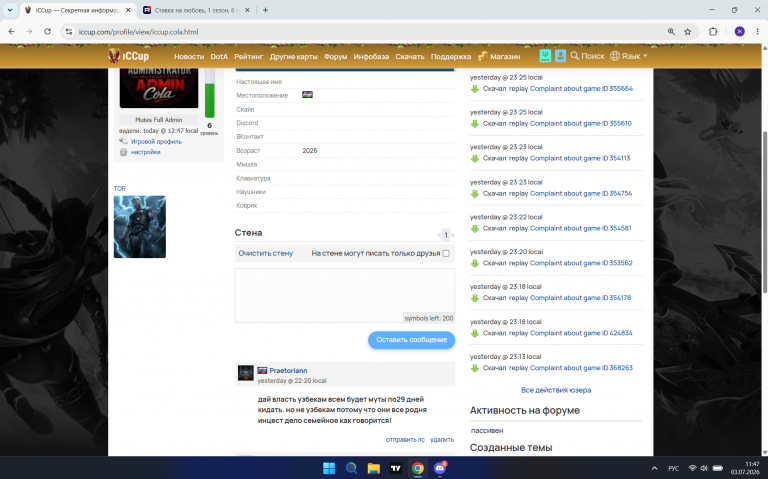
Task: Toggle the friends-only wall posting checkbox
Action: pos(446,253)
